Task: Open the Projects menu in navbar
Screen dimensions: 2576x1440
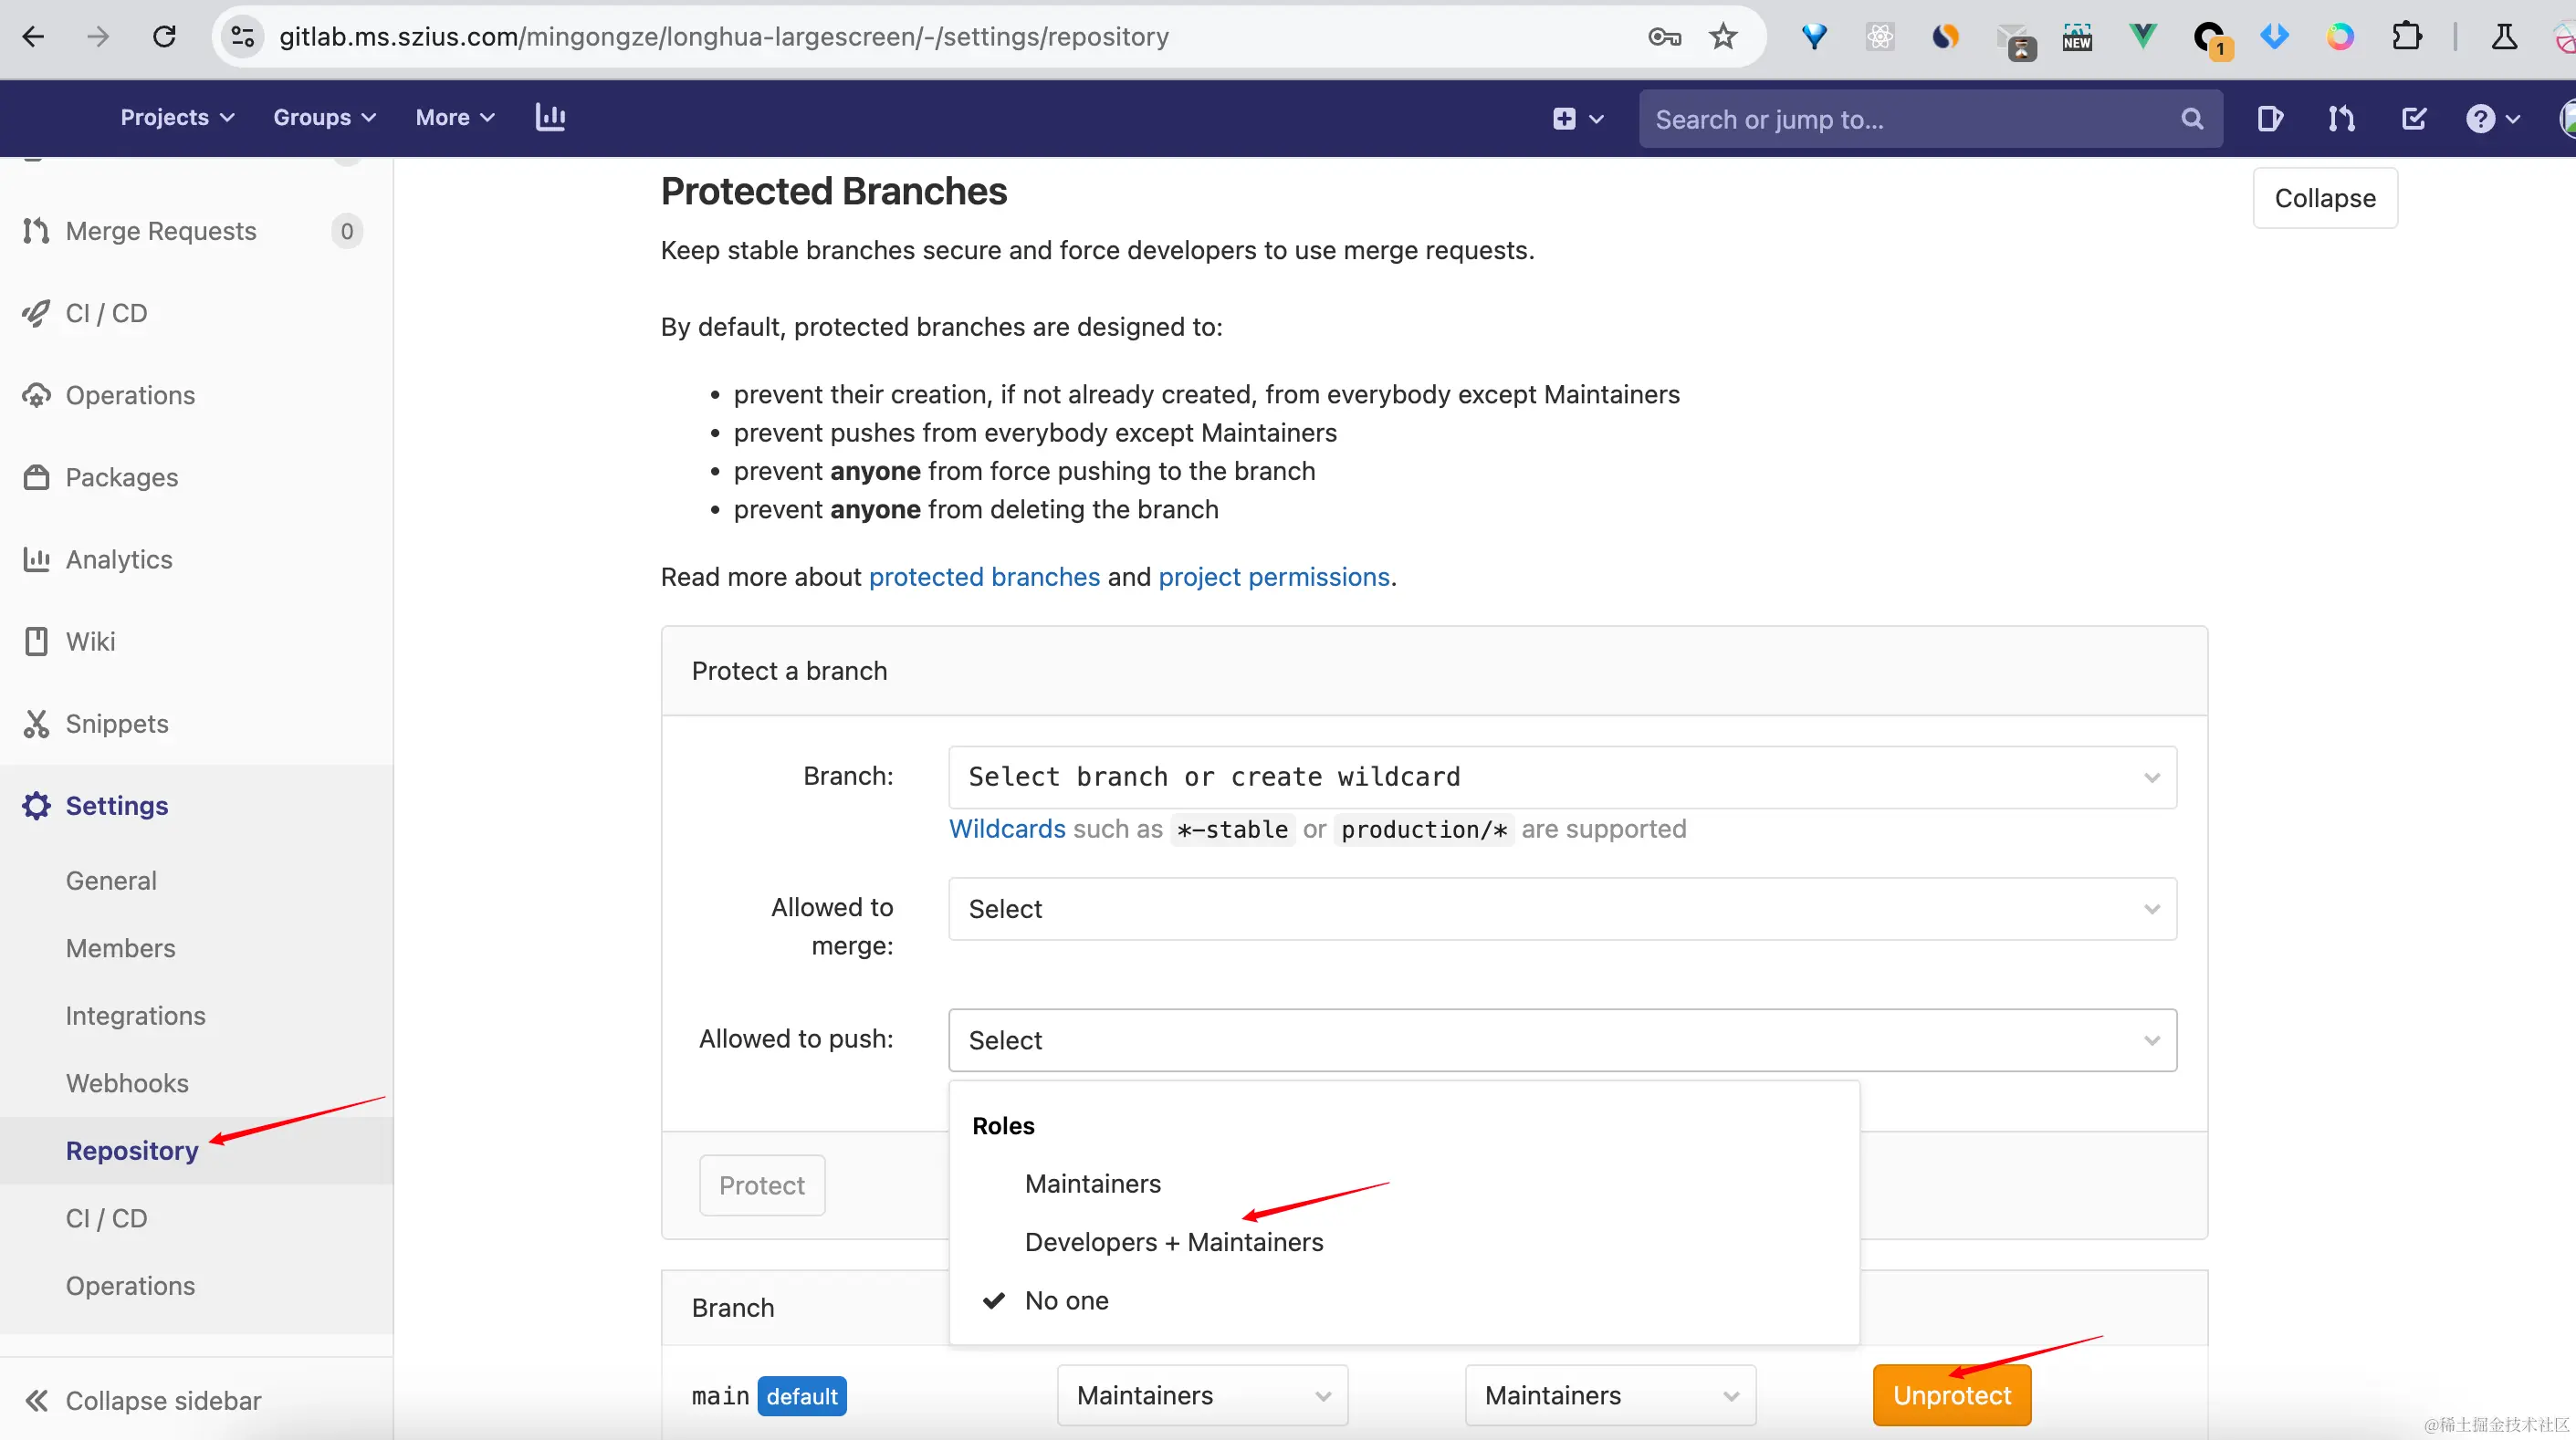Action: [177, 118]
